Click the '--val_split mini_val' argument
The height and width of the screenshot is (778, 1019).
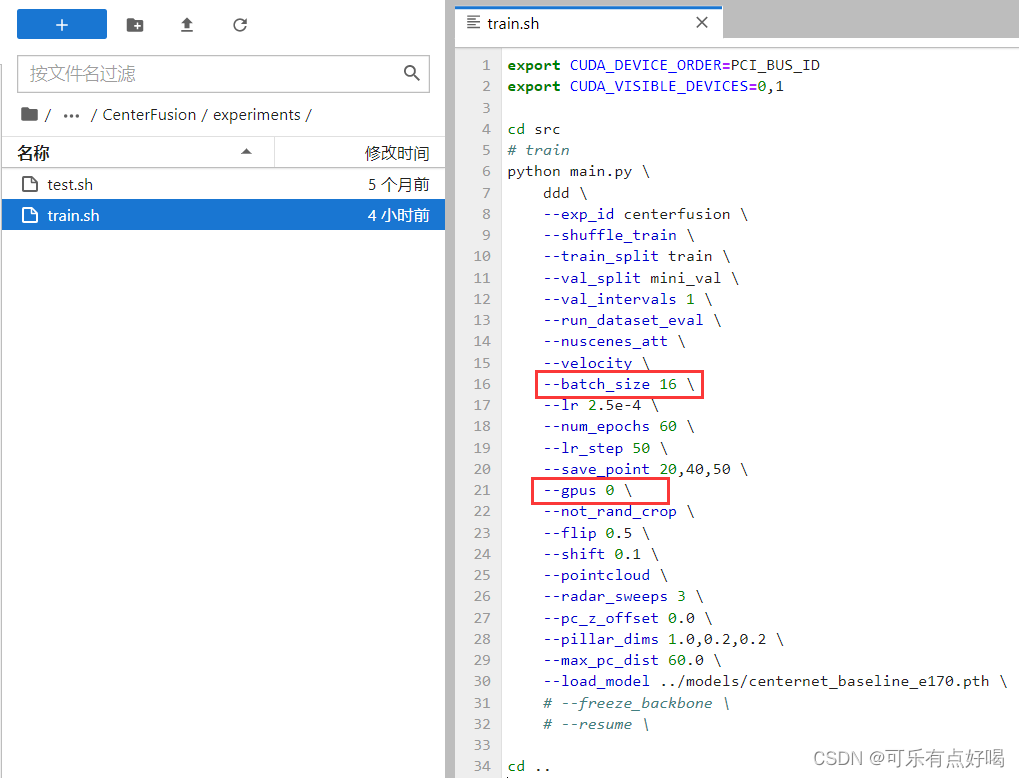pos(632,278)
